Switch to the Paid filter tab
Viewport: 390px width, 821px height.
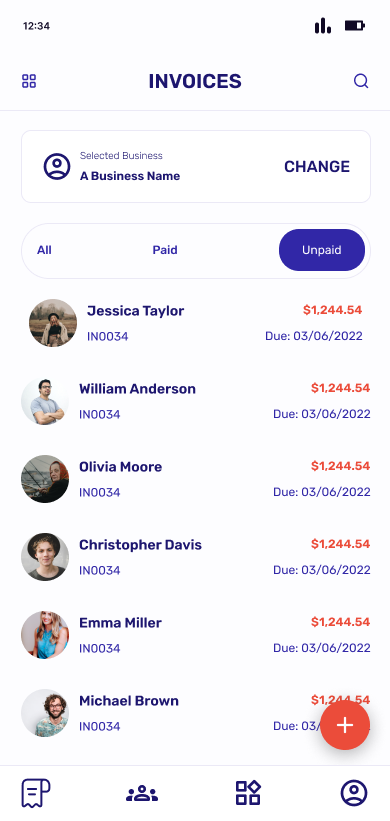(165, 250)
